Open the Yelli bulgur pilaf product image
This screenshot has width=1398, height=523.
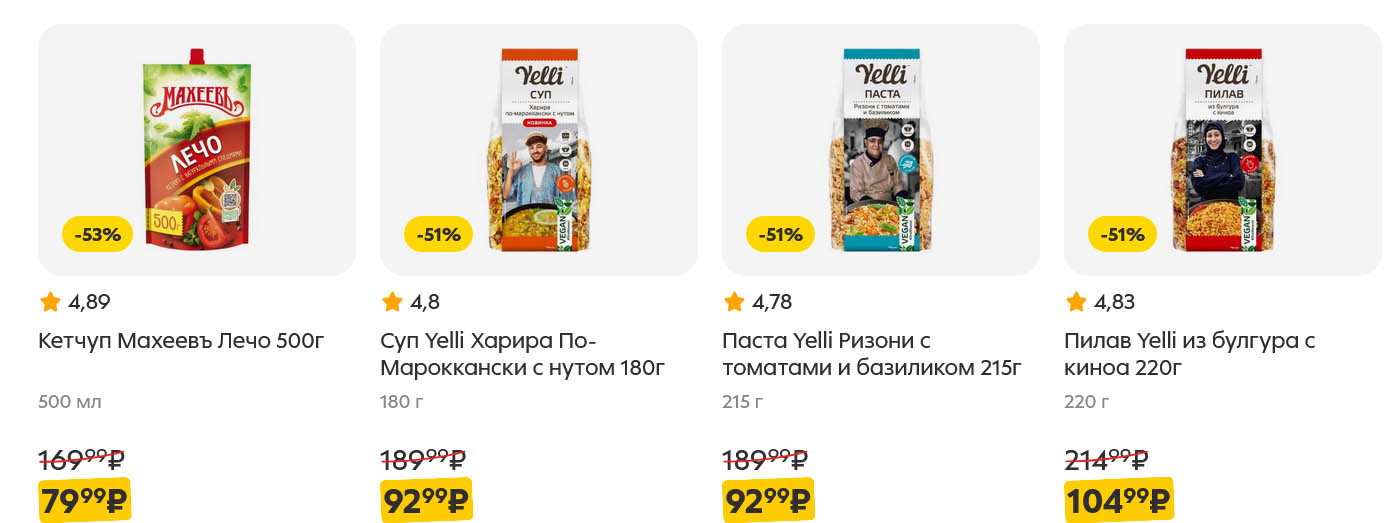point(1222,150)
